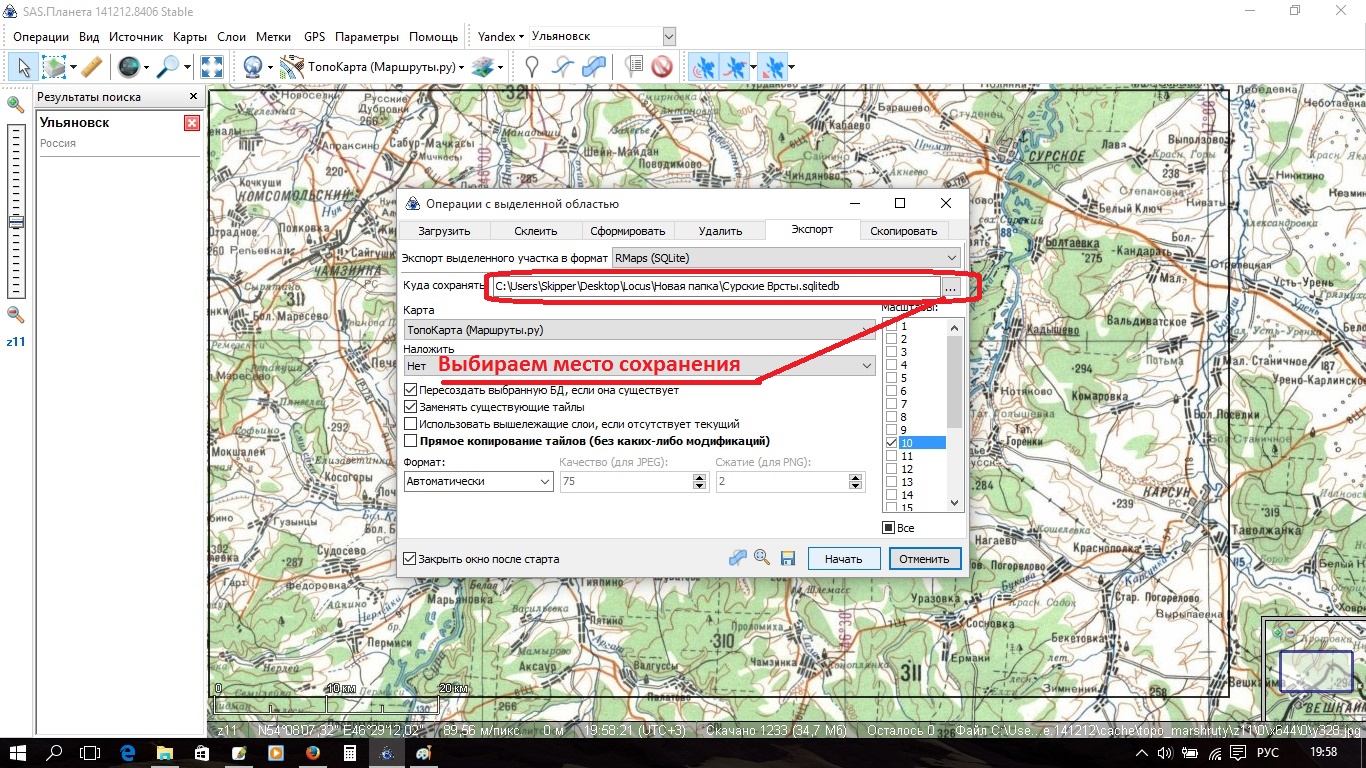Click the fullscreen map view icon
The height and width of the screenshot is (768, 1366).
coord(211,67)
